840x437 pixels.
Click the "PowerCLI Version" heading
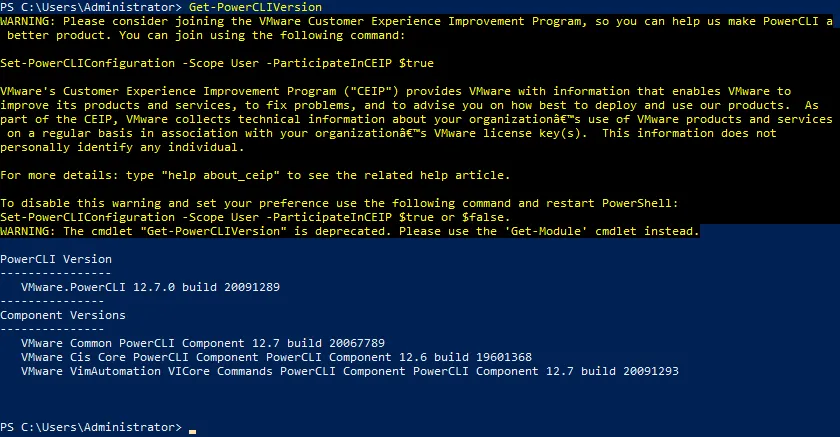point(56,259)
